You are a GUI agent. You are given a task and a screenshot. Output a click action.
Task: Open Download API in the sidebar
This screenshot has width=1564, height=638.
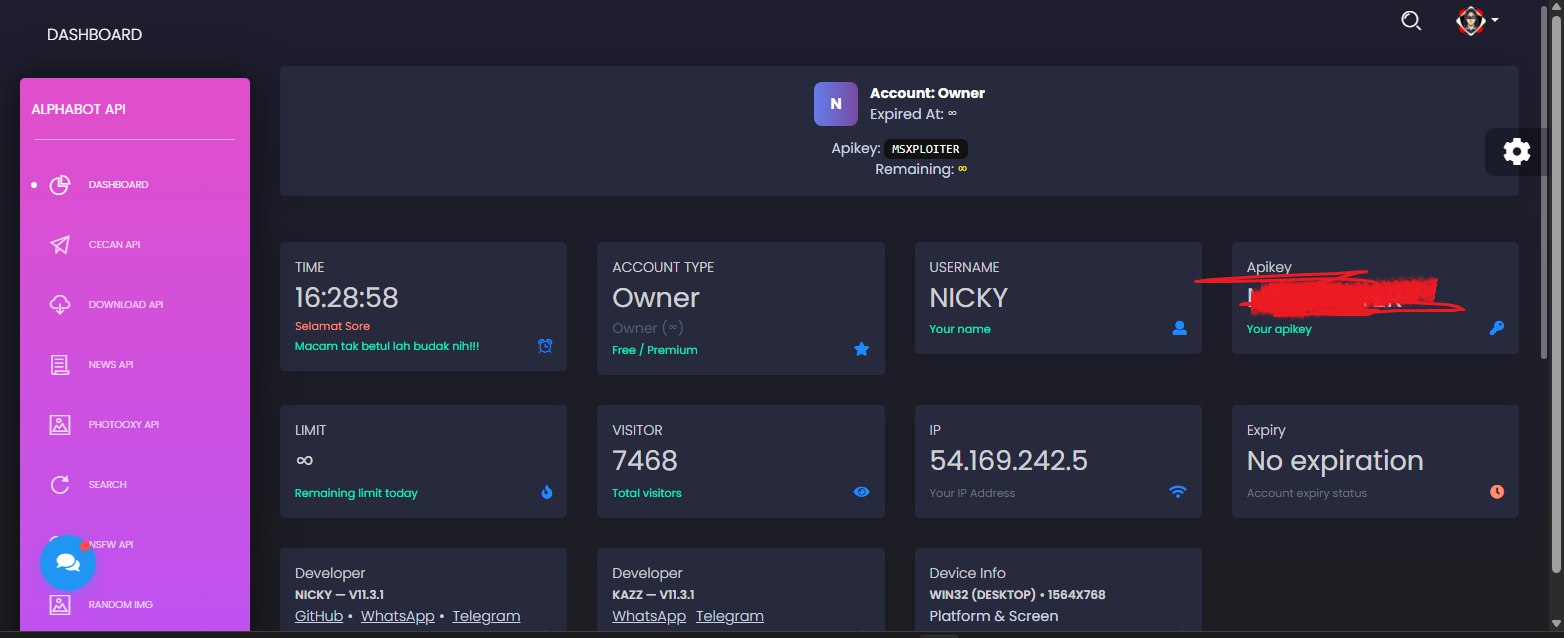click(x=125, y=305)
